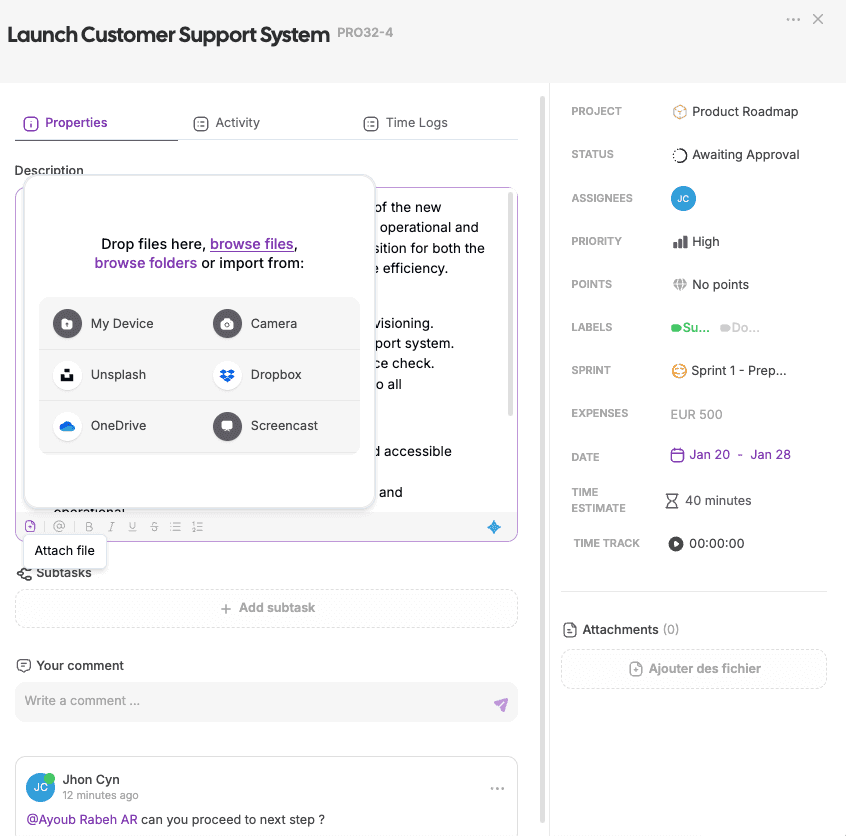Open the Jan 20 start date picker

(x=709, y=455)
